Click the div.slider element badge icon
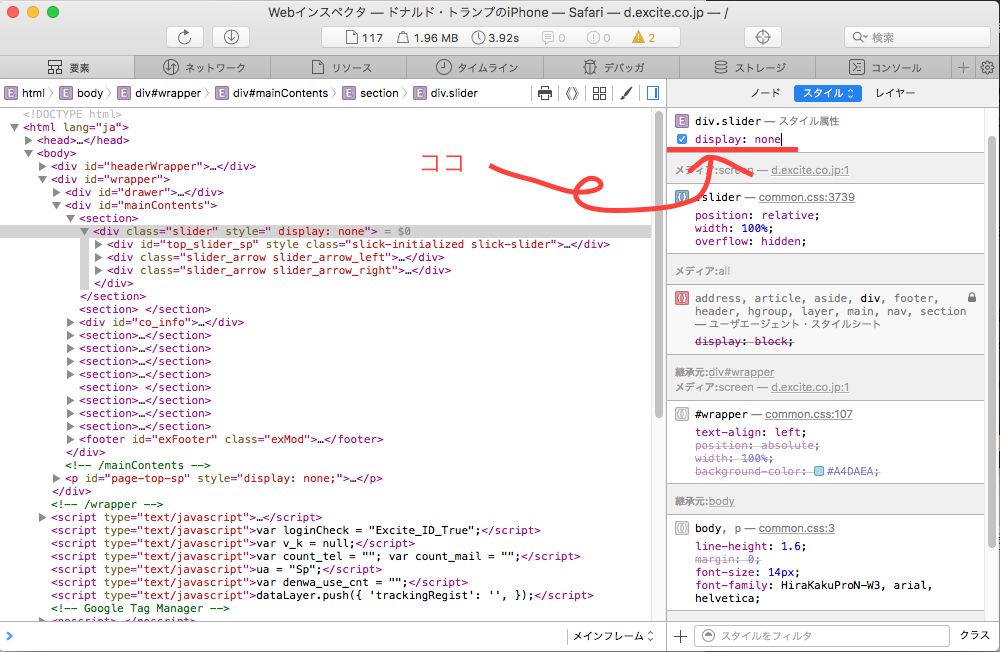1000x652 pixels. [x=682, y=121]
